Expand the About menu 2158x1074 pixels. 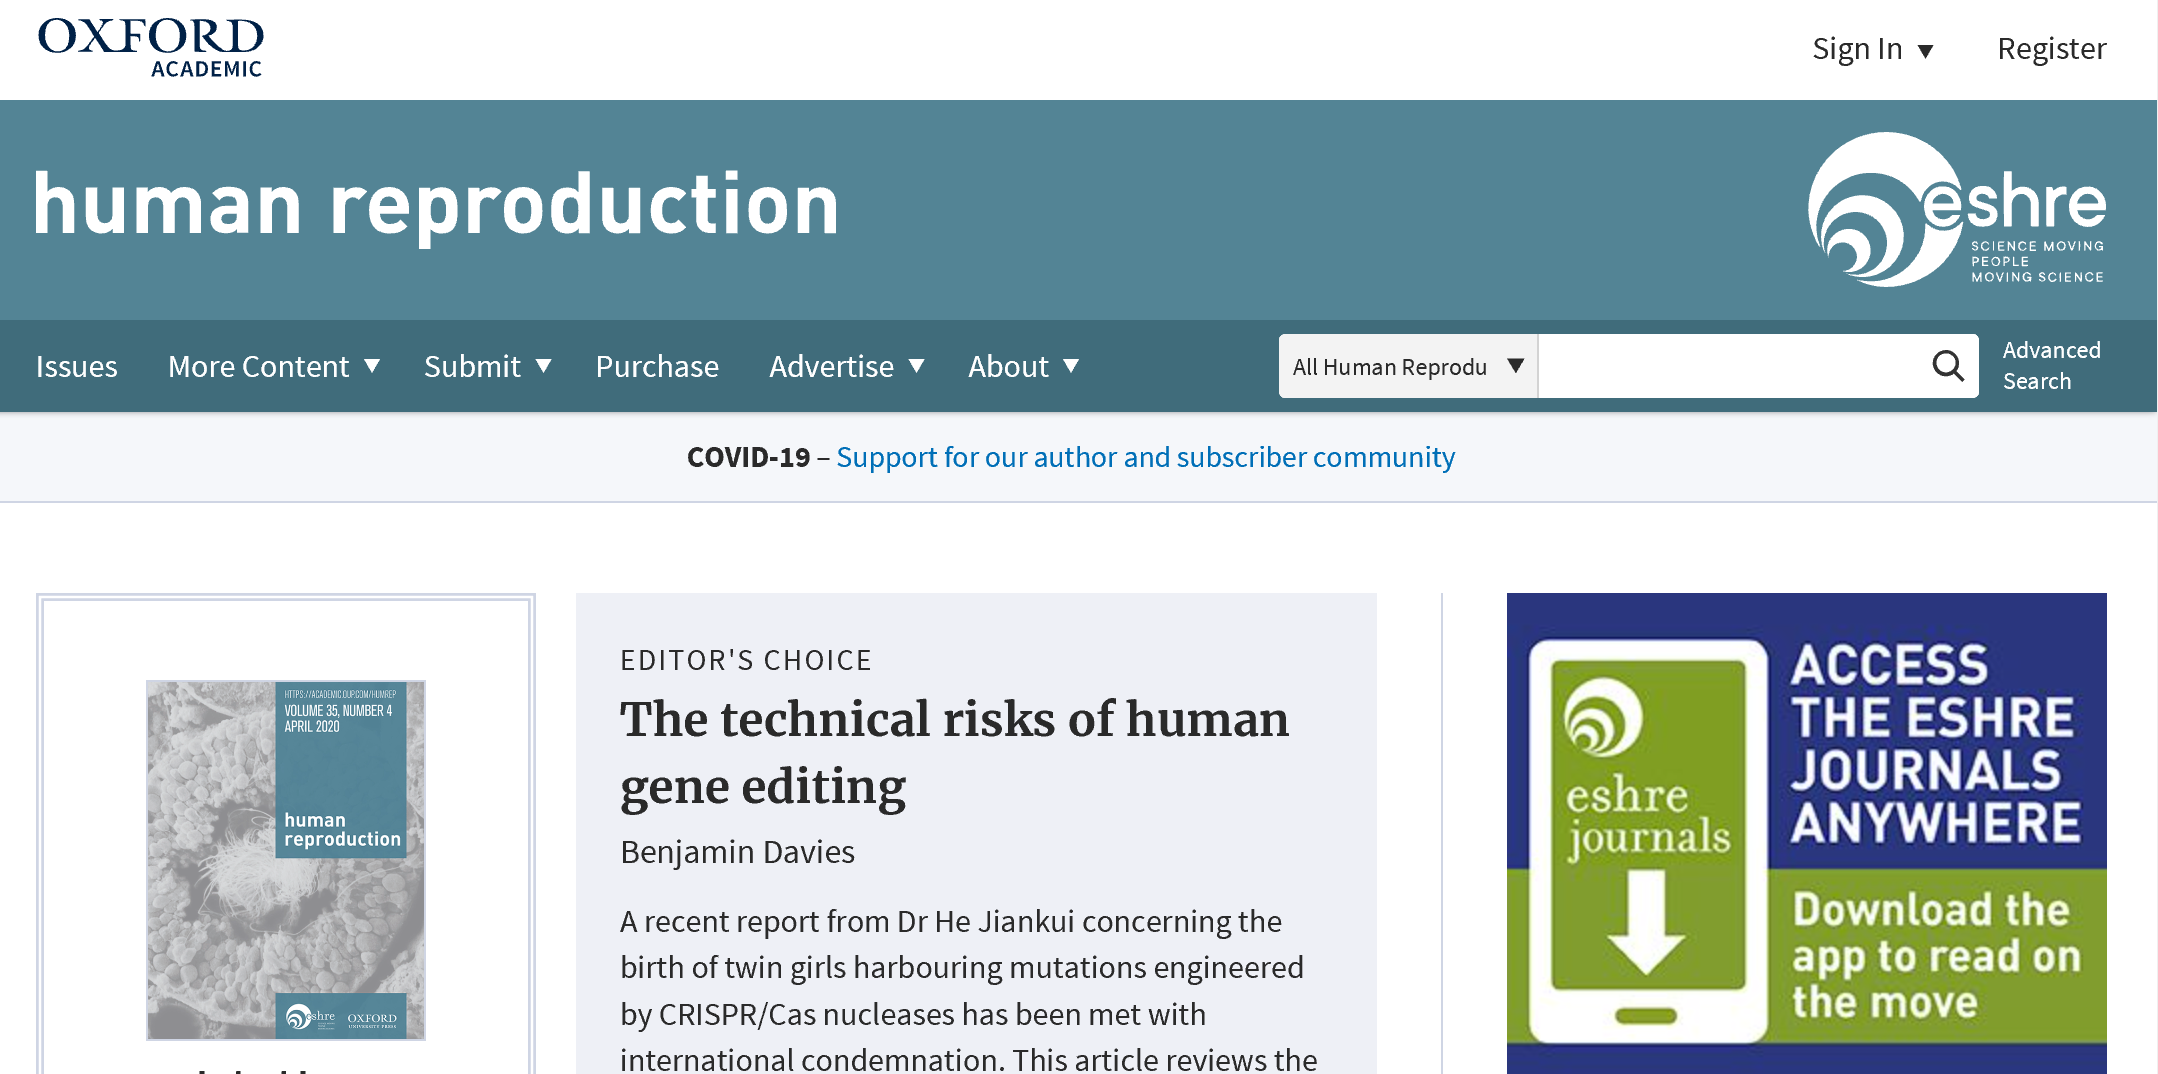click(1024, 366)
